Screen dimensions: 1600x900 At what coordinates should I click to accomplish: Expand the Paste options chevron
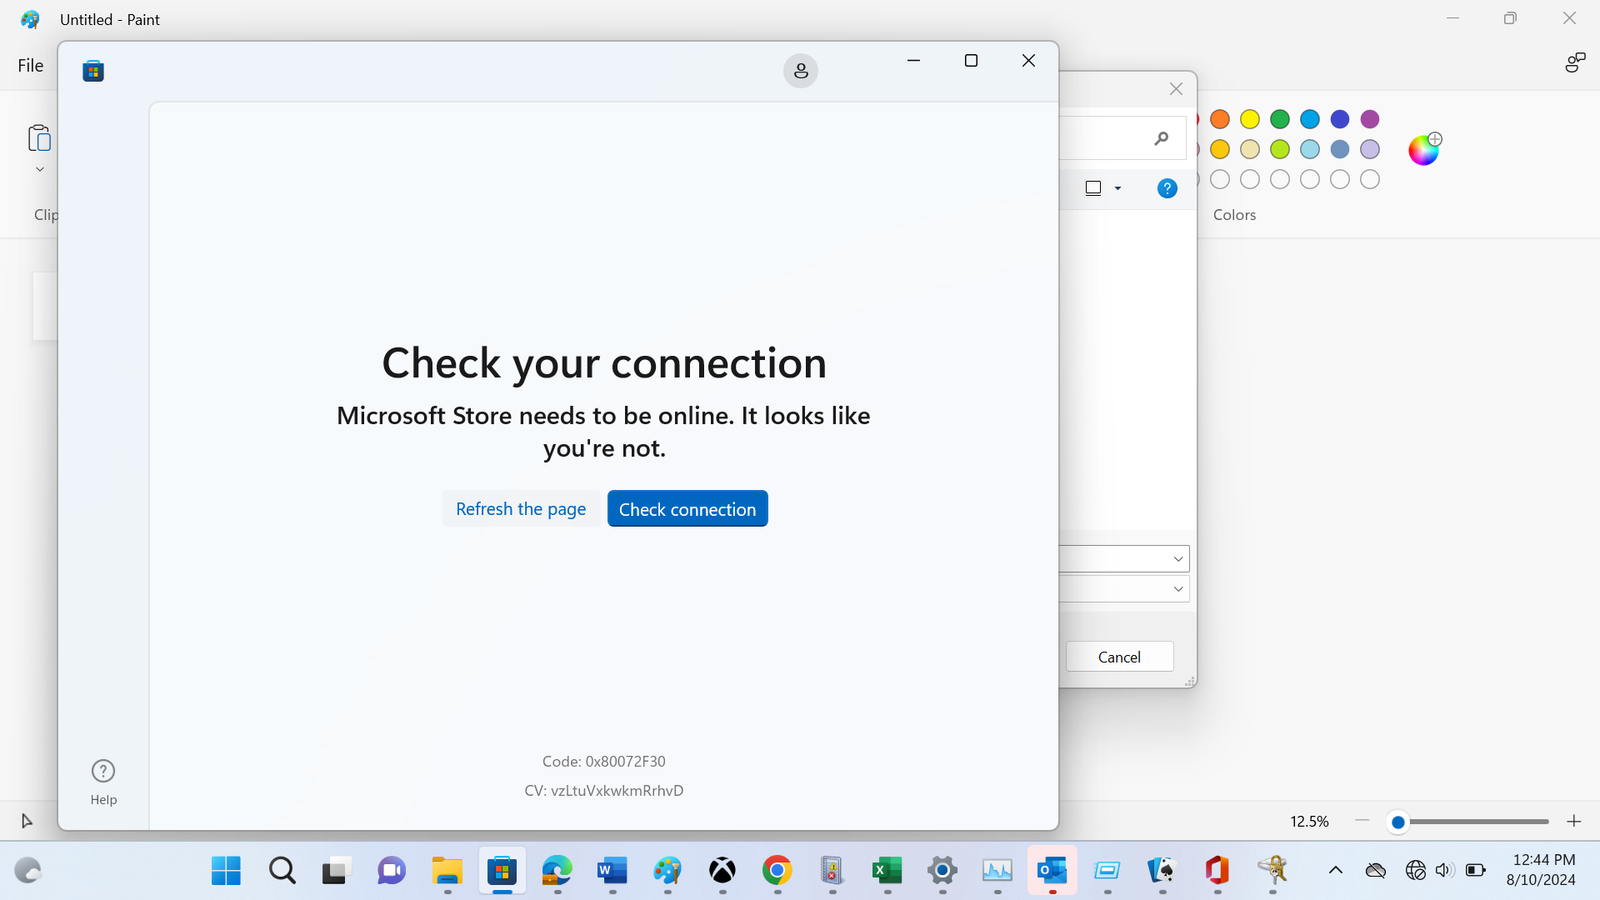point(40,169)
